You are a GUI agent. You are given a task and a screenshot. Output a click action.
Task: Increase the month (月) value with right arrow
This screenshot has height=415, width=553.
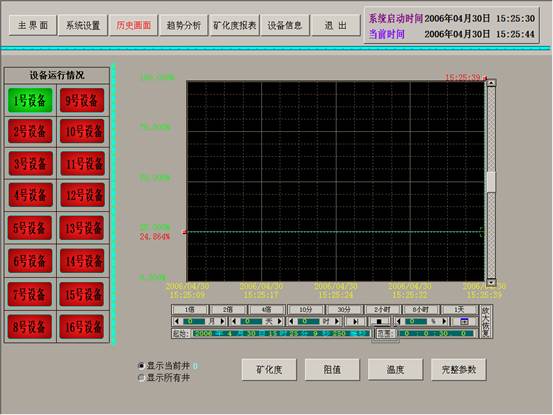pos(222,321)
